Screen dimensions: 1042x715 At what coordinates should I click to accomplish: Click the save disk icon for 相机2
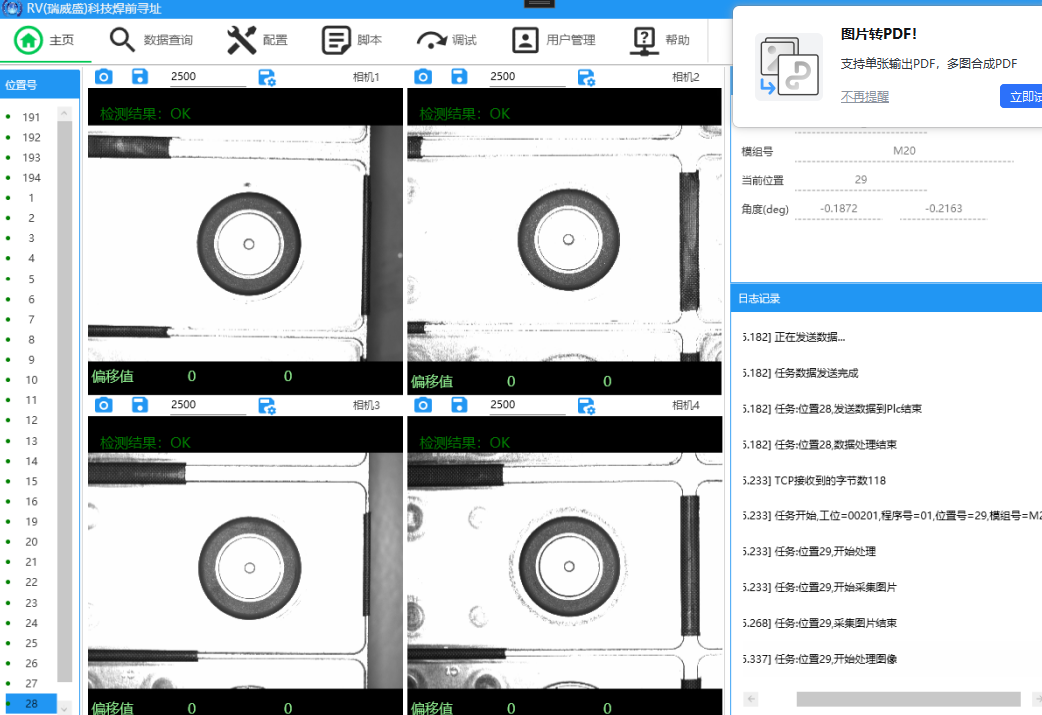459,76
